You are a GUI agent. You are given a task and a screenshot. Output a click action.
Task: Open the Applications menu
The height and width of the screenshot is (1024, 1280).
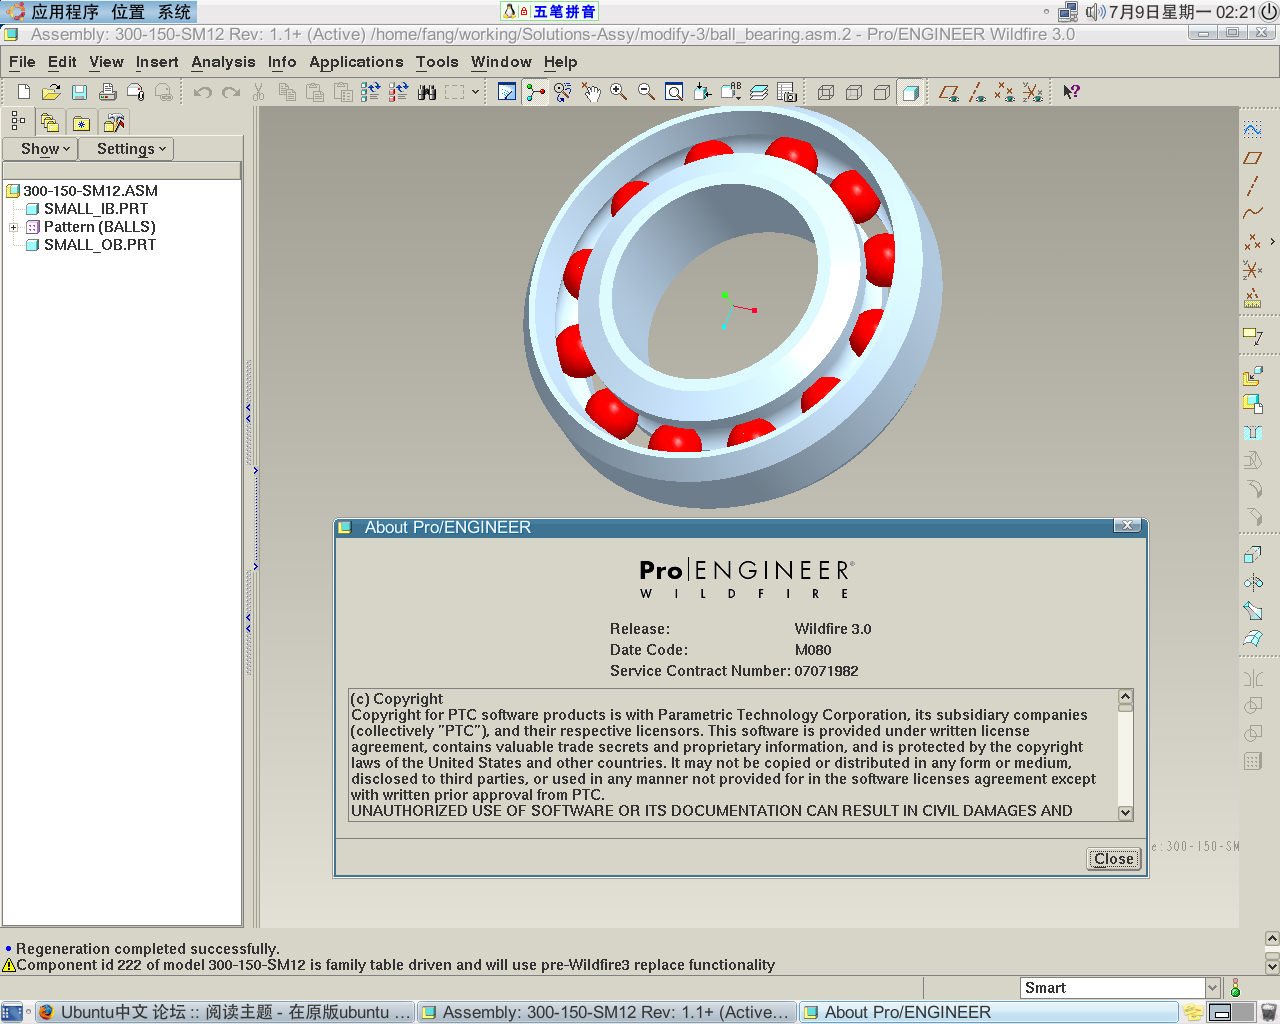click(356, 62)
